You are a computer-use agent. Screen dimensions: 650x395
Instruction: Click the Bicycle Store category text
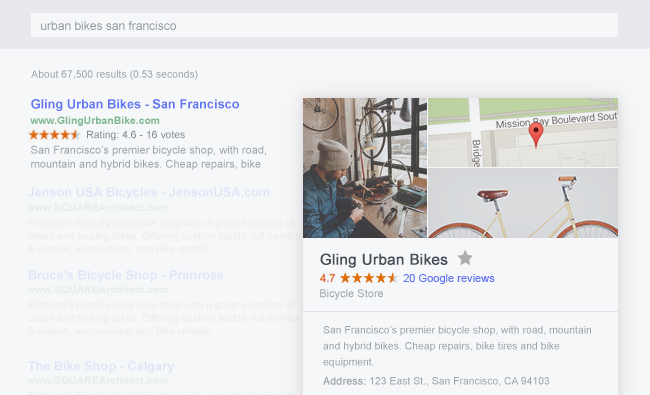pos(351,293)
